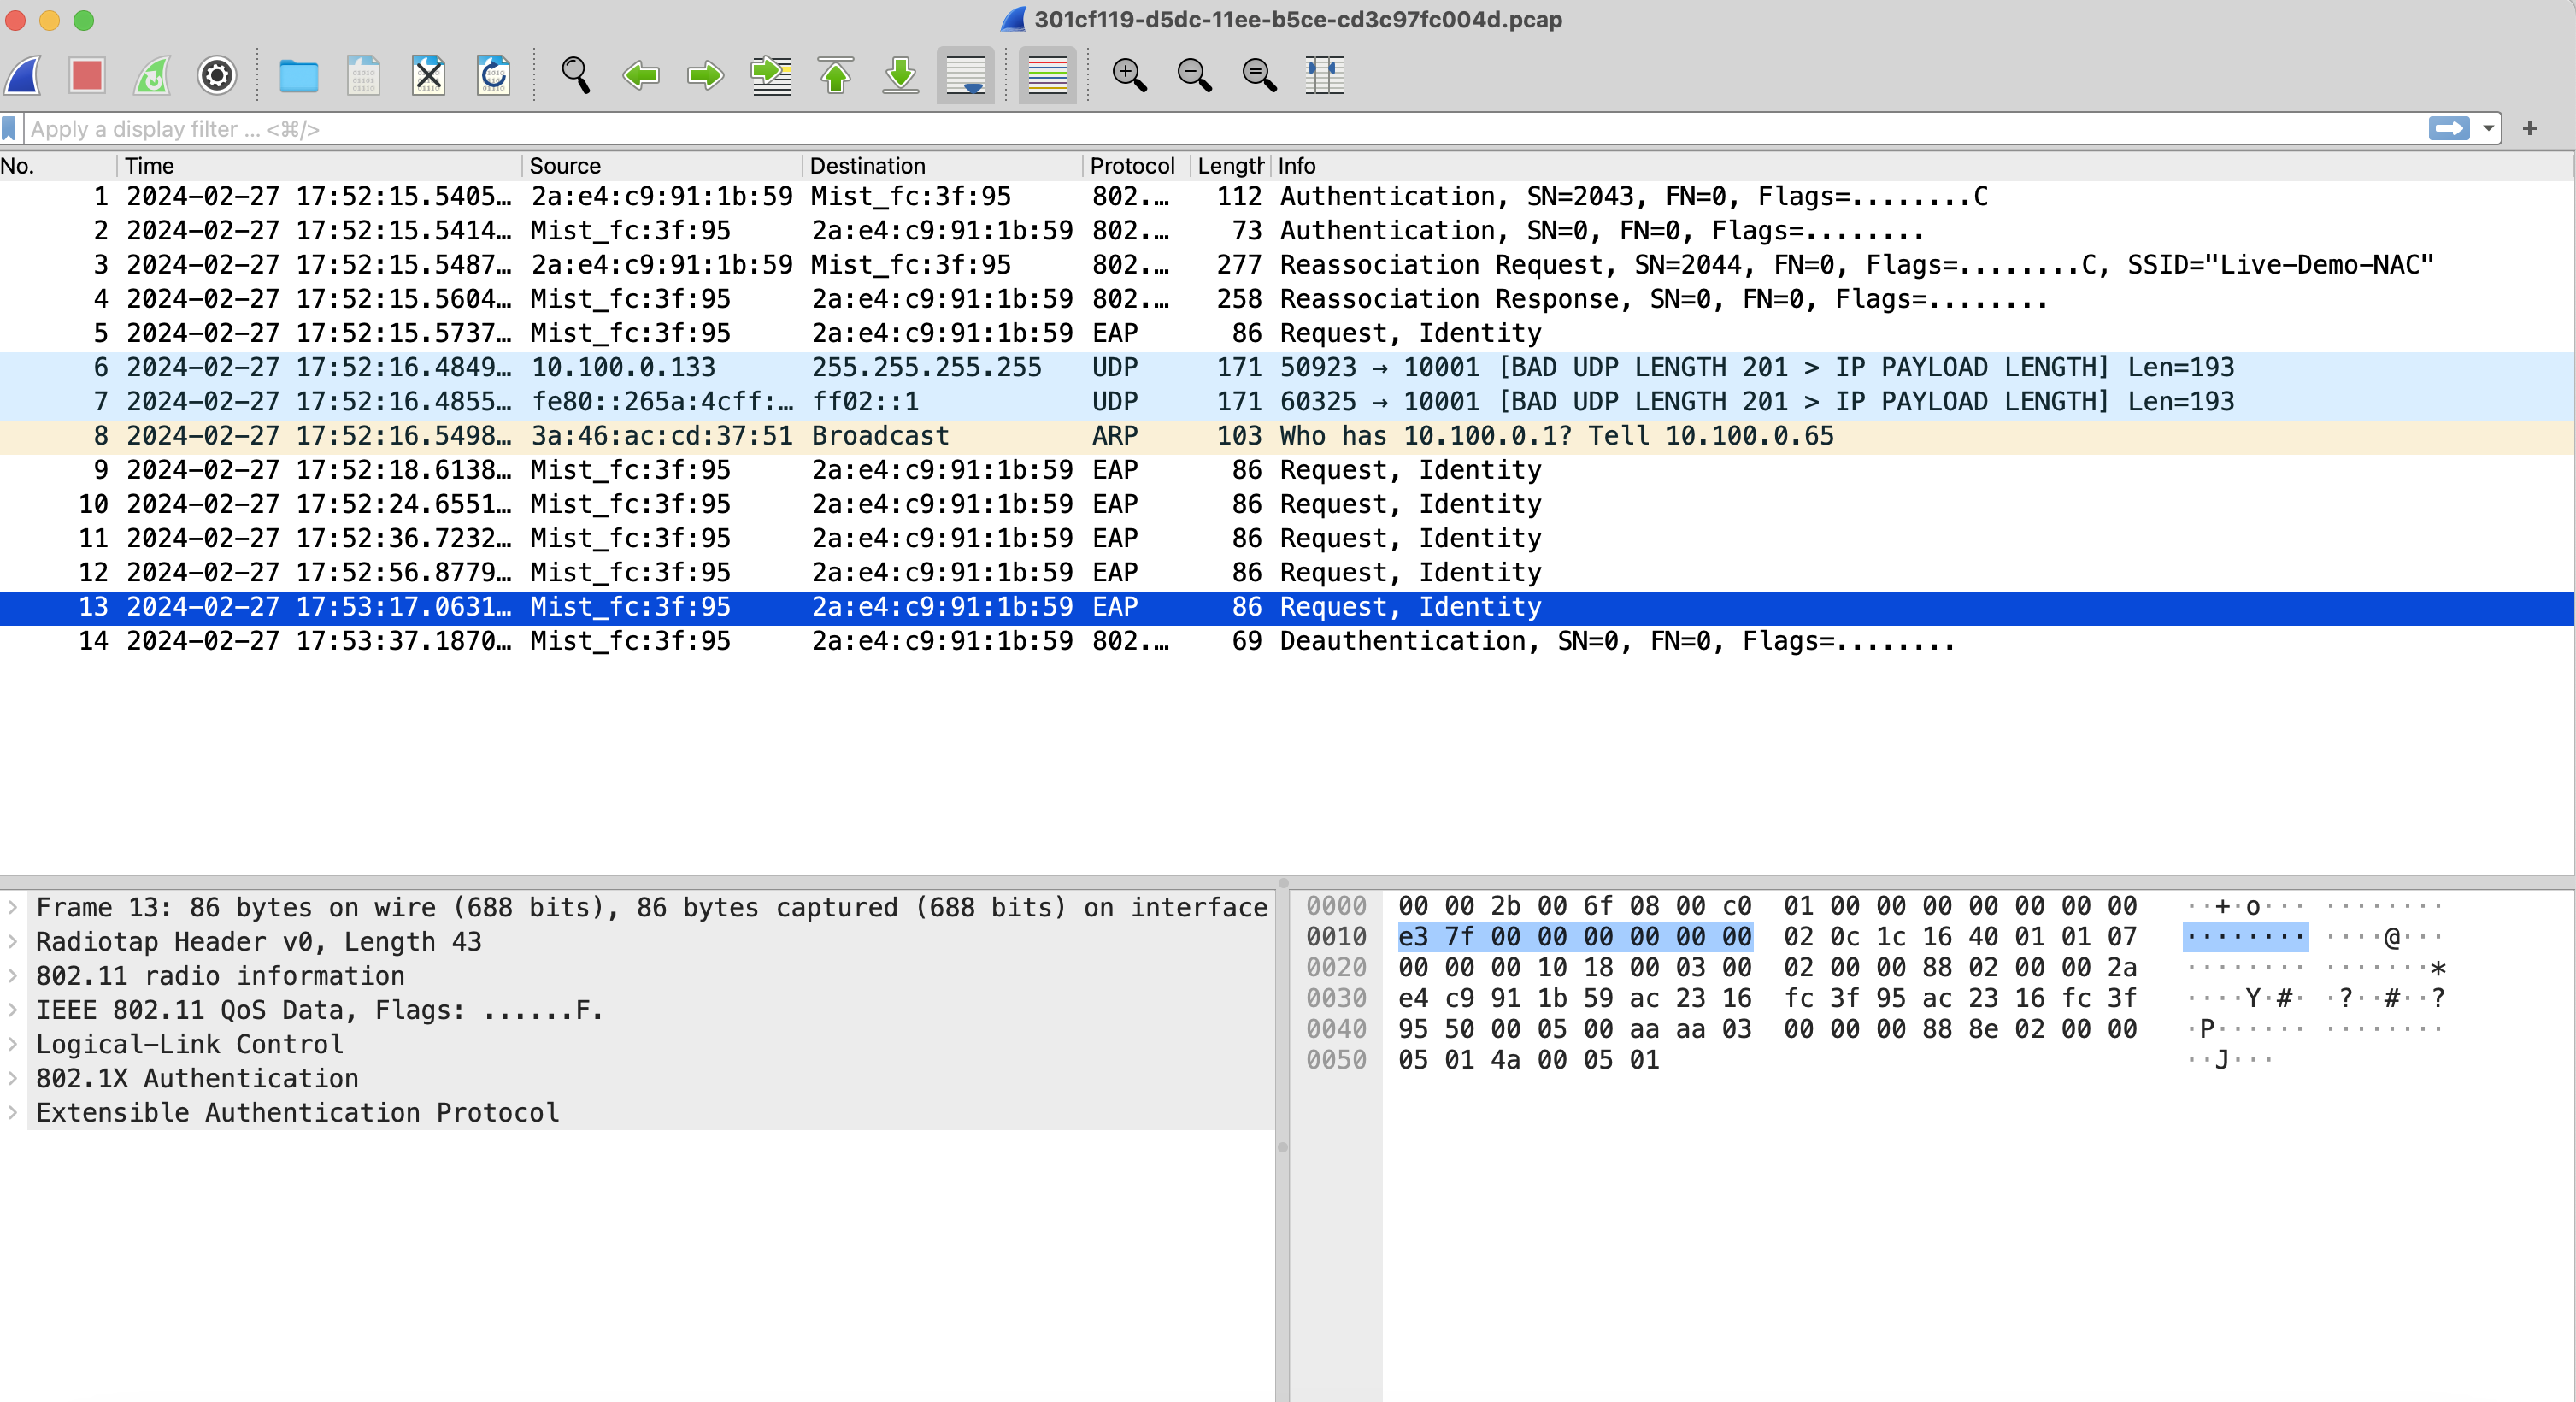Screen dimensions: 2576x1402
Task: Toggle packet colorization rules button
Action: (1047, 75)
